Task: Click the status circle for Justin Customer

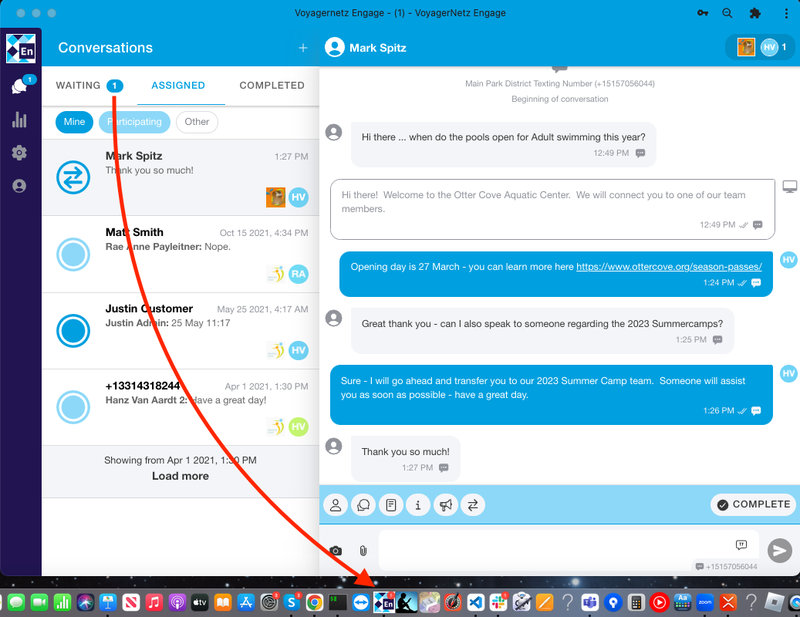Action: pos(73,331)
